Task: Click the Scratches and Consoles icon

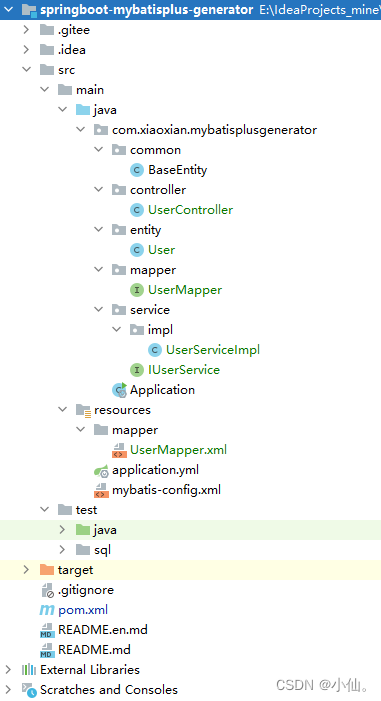Action: pyautogui.click(x=29, y=690)
